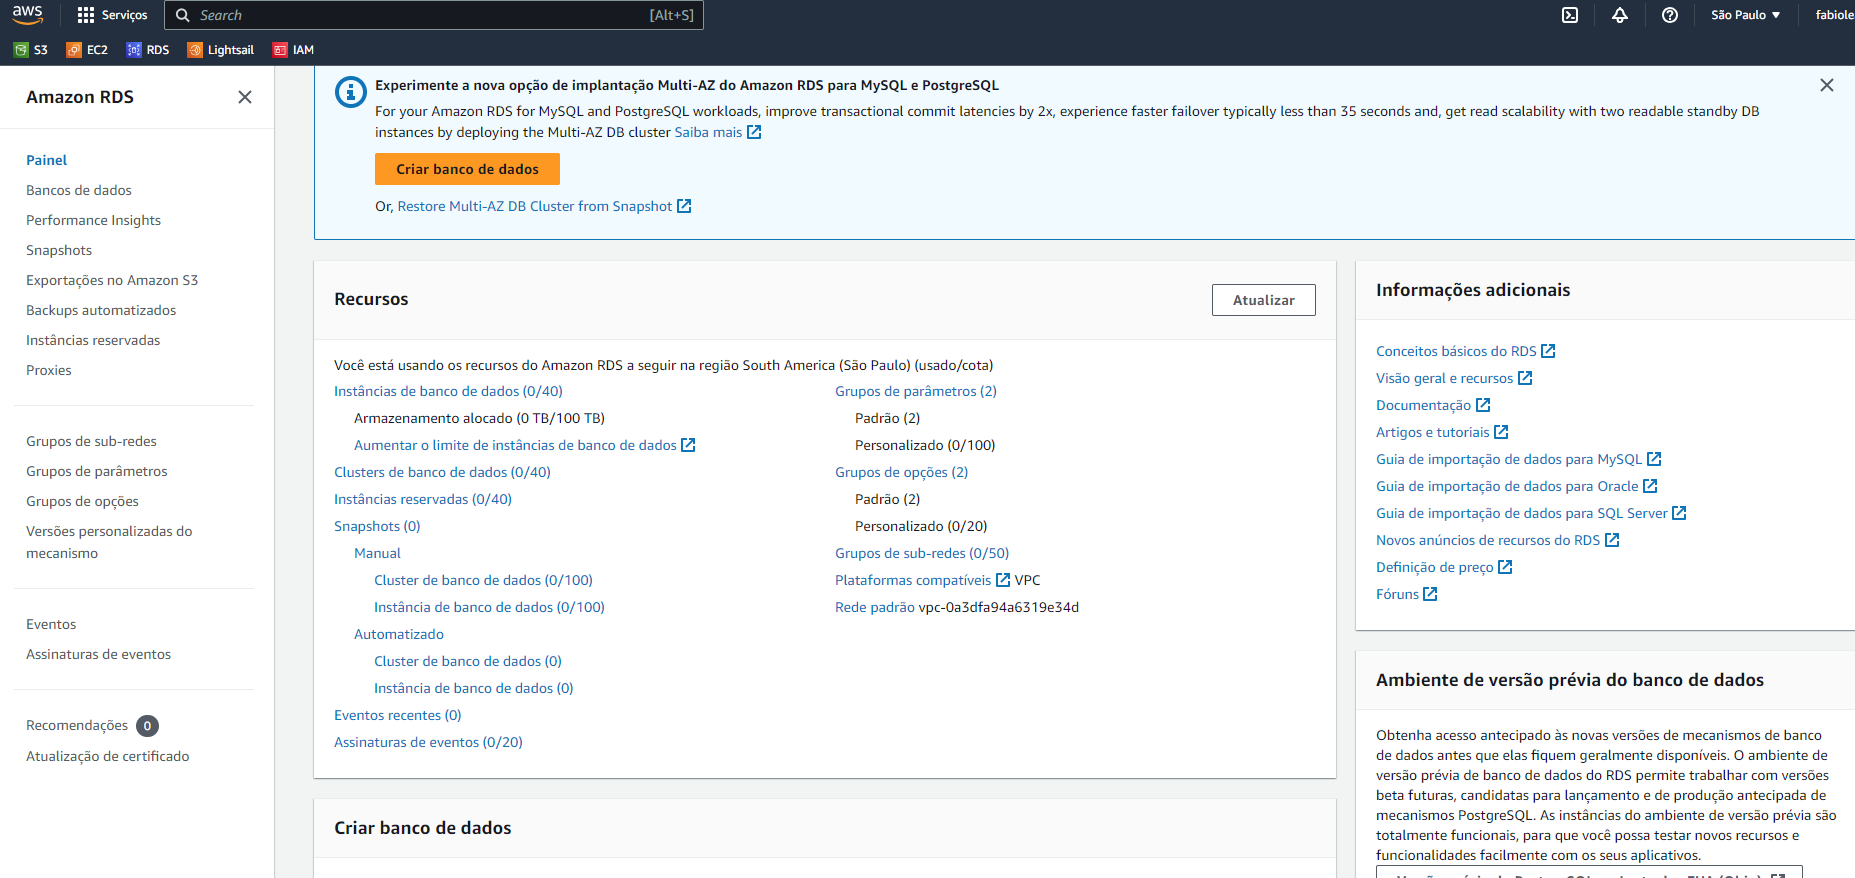Open Visão geral e recursos link
The image size is (1855, 878).
(x=1454, y=378)
